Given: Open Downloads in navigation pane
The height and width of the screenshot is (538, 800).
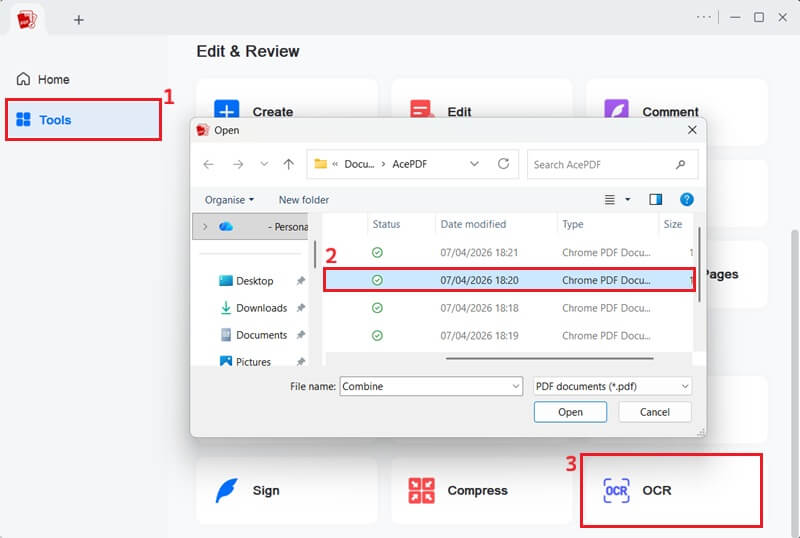Looking at the screenshot, I should click(254, 308).
